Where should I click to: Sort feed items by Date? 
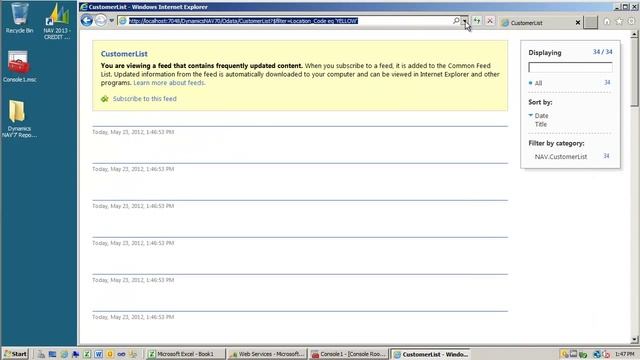(542, 116)
